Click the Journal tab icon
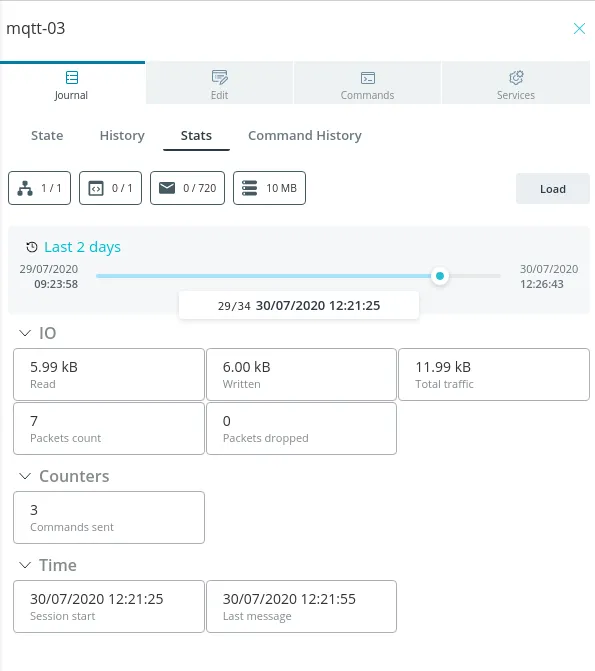The height and width of the screenshot is (671, 595). click(x=72, y=77)
